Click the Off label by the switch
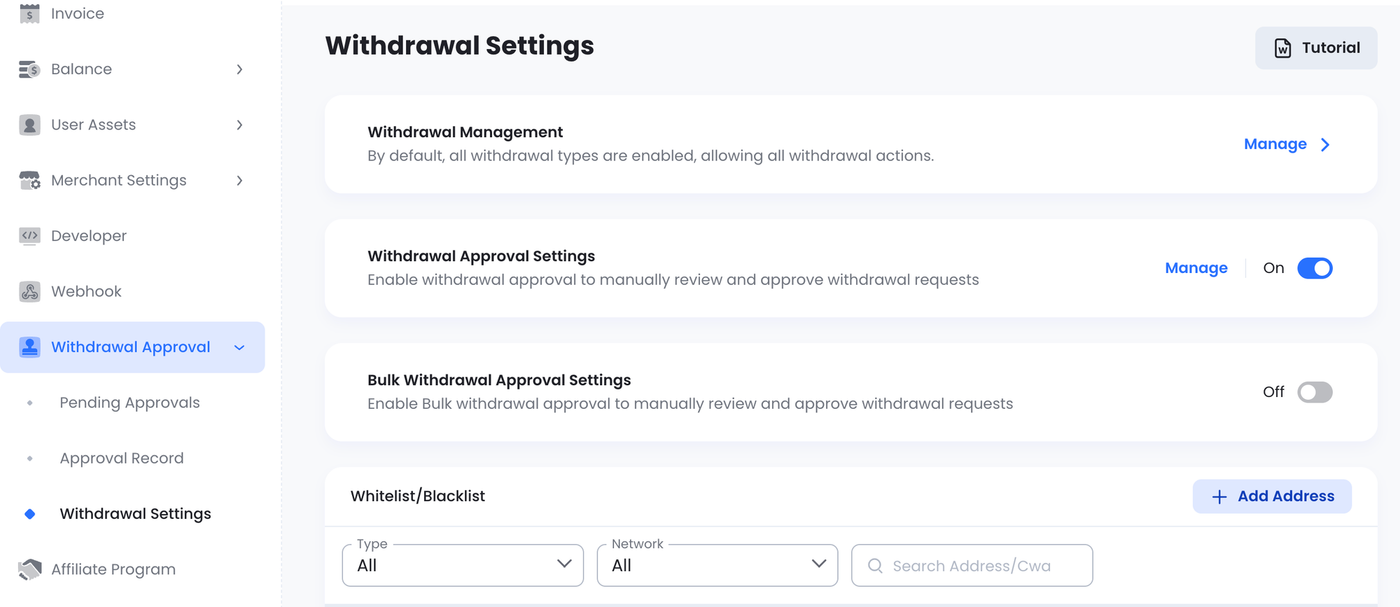The width and height of the screenshot is (1400, 607). coord(1273,392)
